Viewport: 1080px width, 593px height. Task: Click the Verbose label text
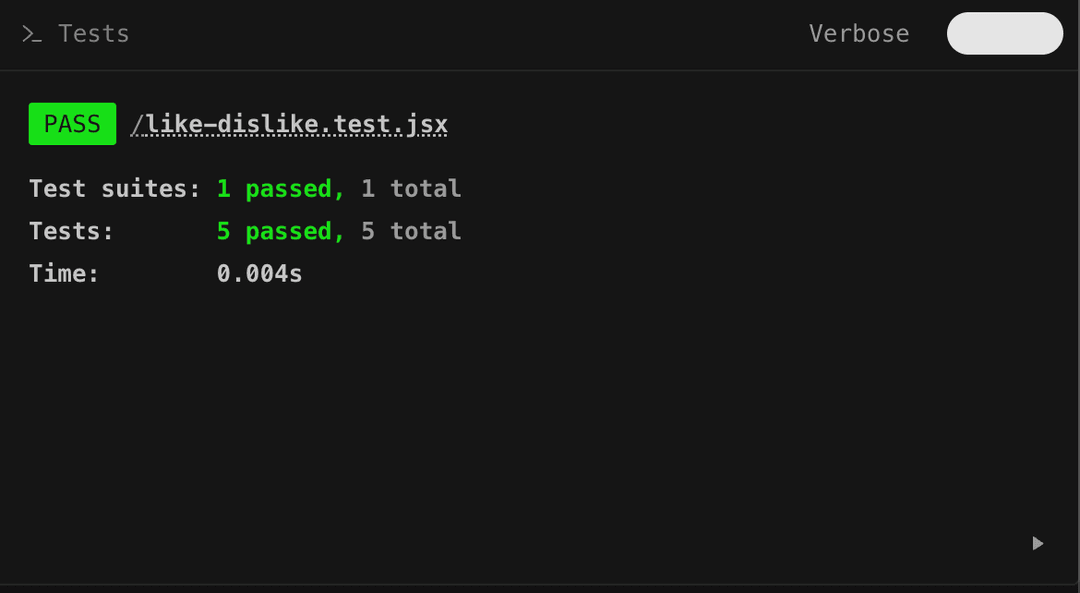[859, 34]
